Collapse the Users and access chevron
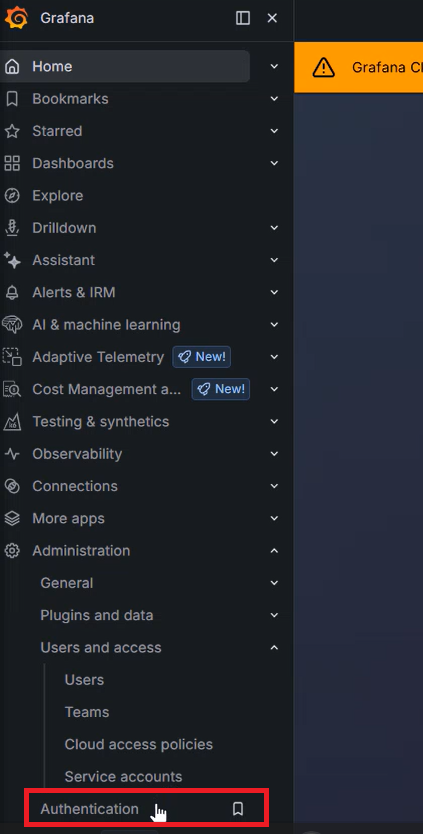 point(275,648)
